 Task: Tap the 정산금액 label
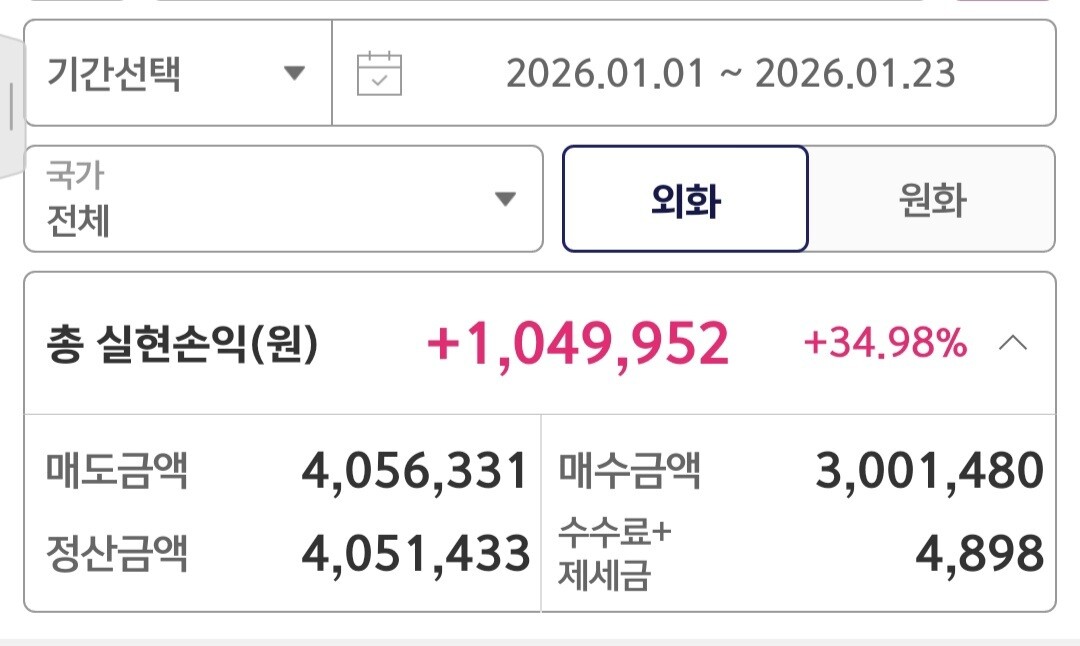point(116,552)
